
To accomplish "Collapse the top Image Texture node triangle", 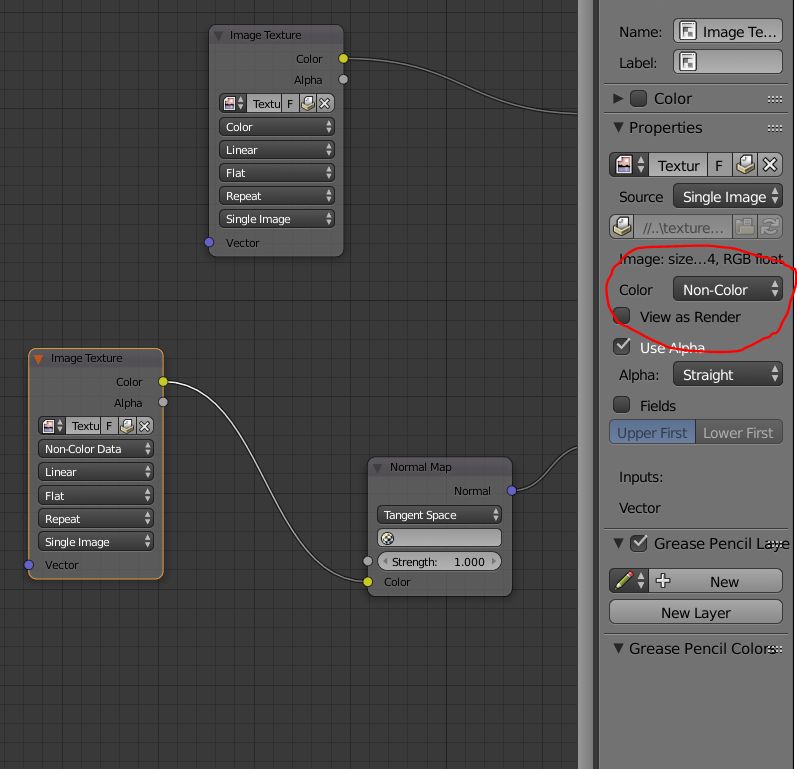I will 219,36.
